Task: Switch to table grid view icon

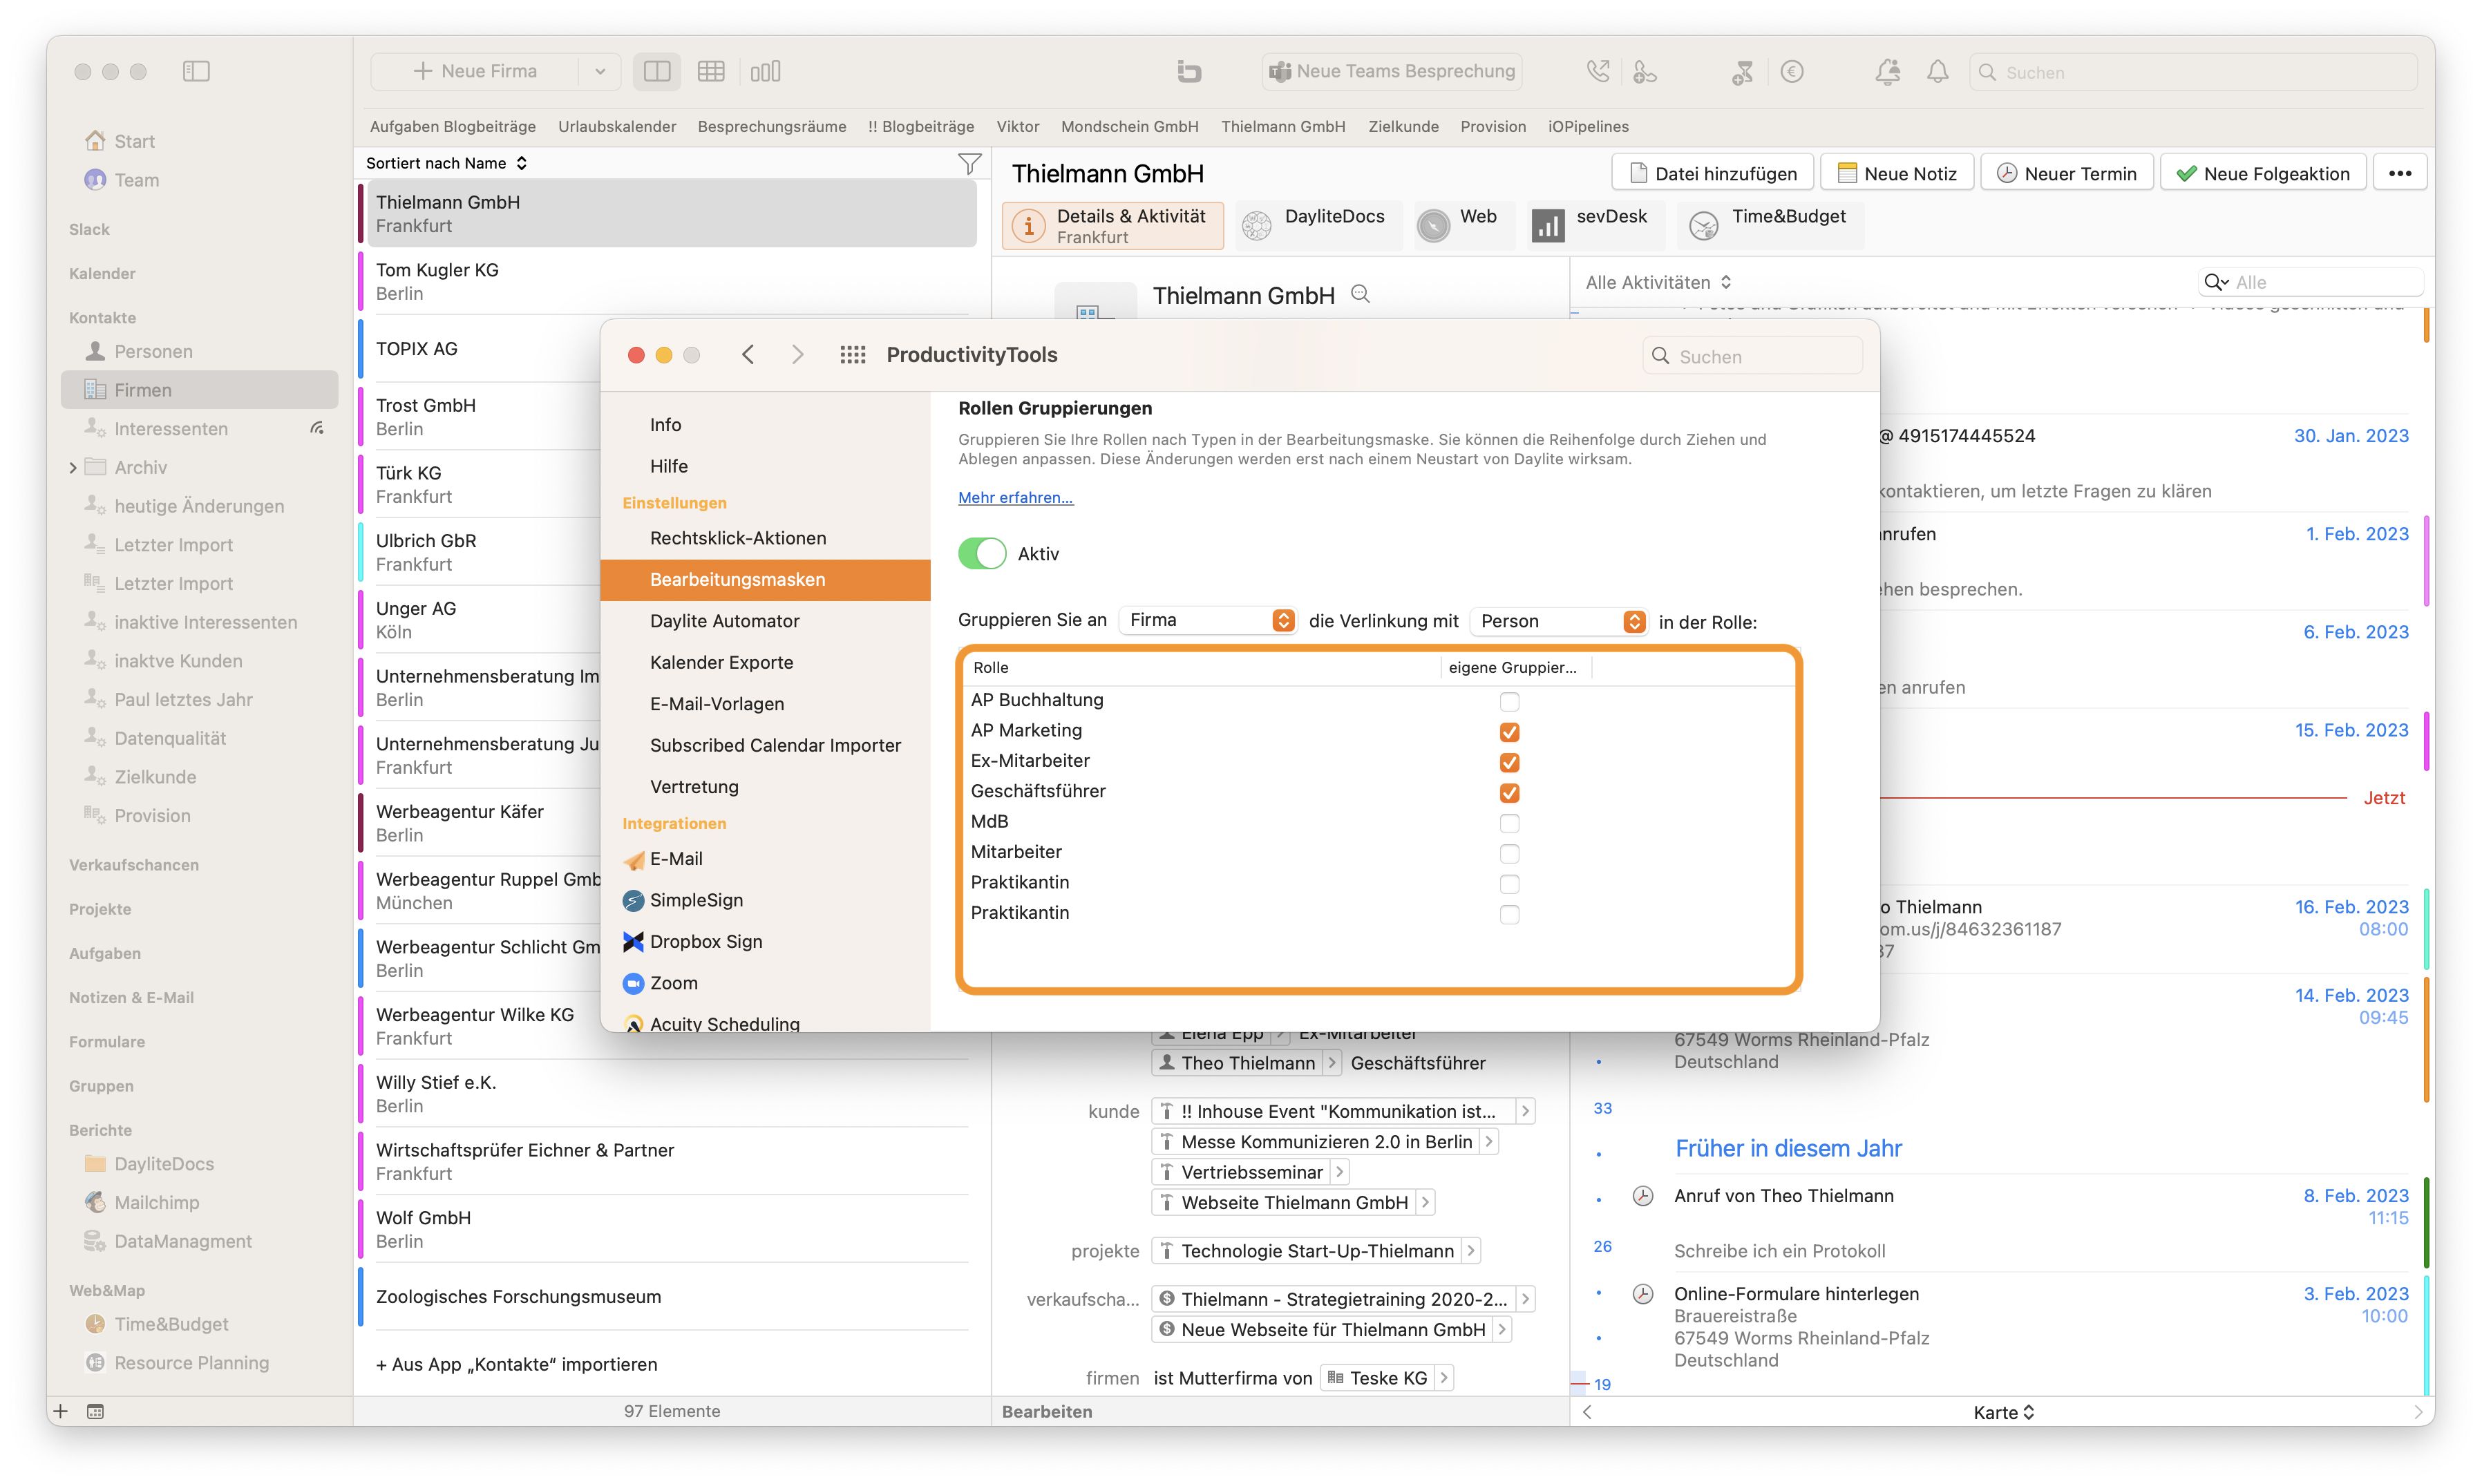Action: pos(711,71)
